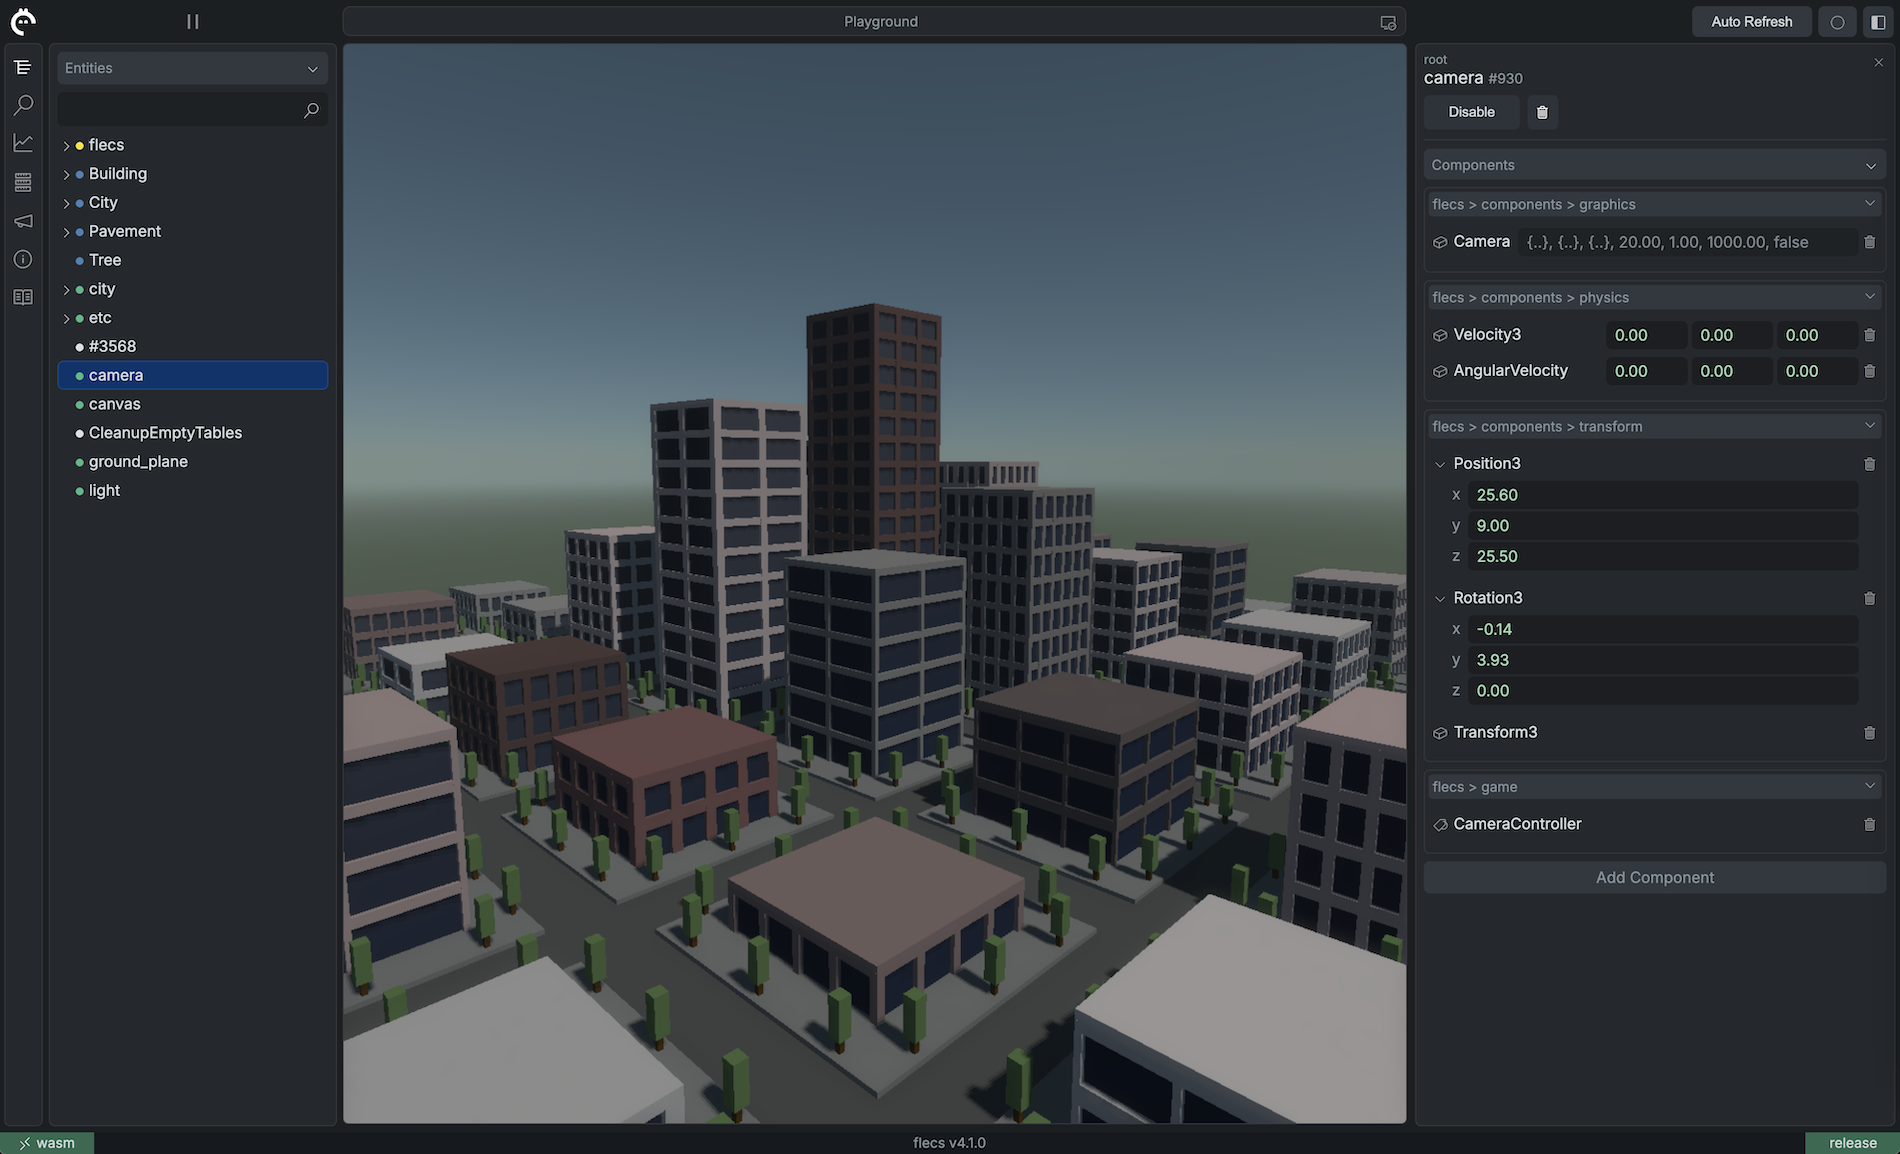The width and height of the screenshot is (1900, 1154).
Task: Open the entity tree view panel
Action: (x=22, y=66)
